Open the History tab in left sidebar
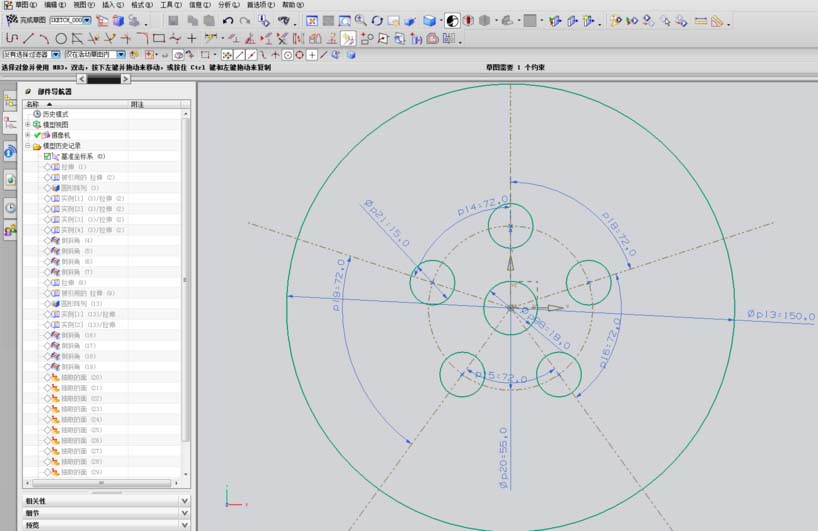This screenshot has width=818, height=531. coord(10,207)
